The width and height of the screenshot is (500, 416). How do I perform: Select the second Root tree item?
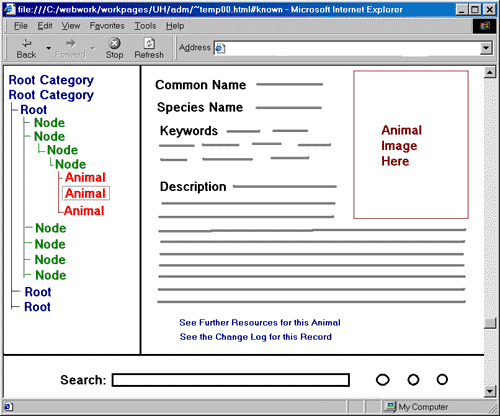tap(38, 292)
